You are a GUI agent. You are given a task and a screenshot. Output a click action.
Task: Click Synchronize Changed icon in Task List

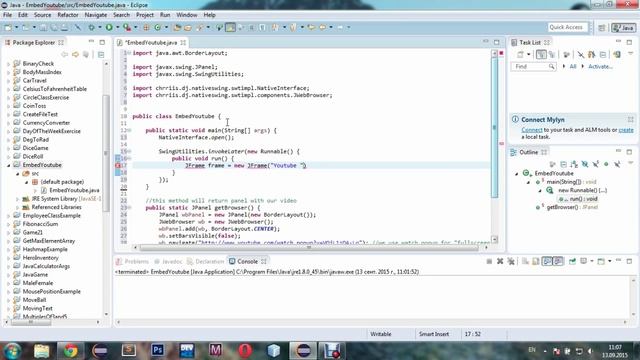[x=591, y=54]
